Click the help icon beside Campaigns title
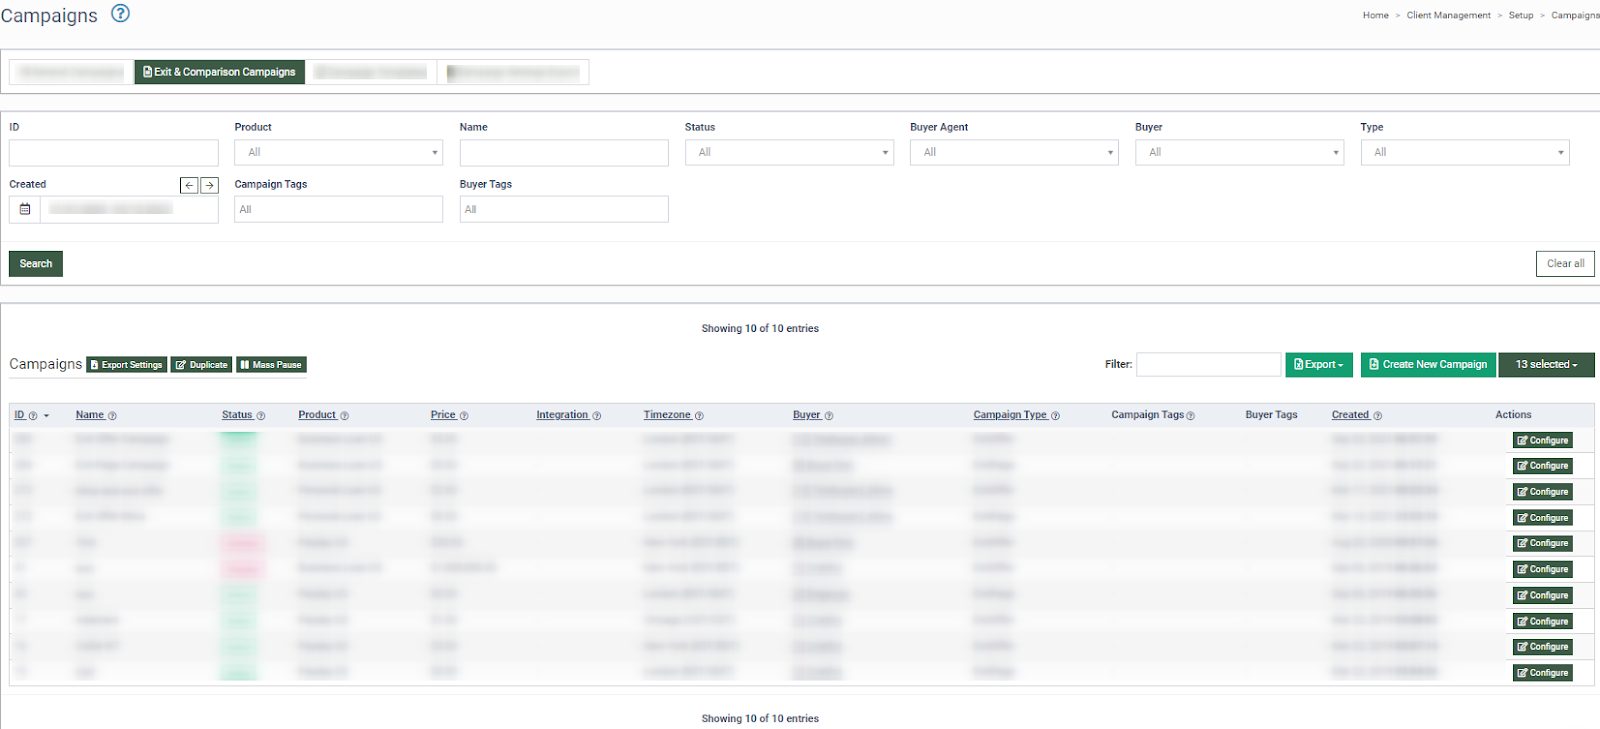The image size is (1600, 729). tap(120, 13)
